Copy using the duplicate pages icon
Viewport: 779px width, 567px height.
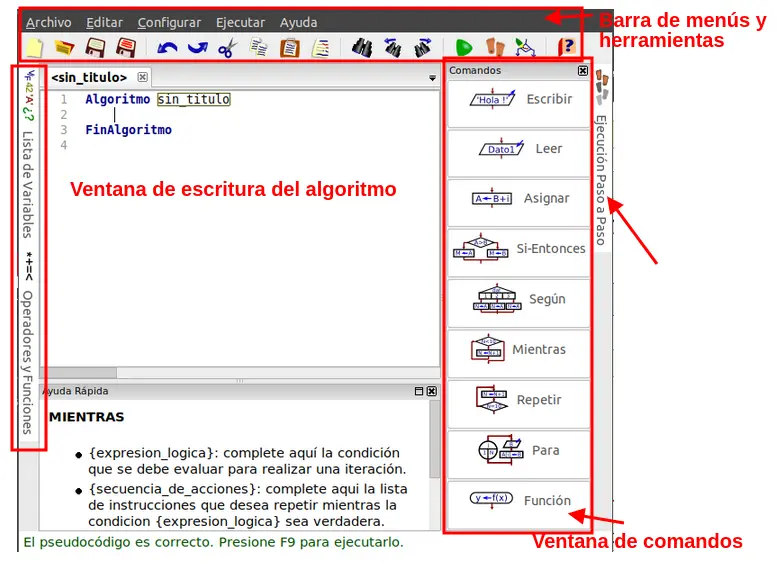click(259, 48)
